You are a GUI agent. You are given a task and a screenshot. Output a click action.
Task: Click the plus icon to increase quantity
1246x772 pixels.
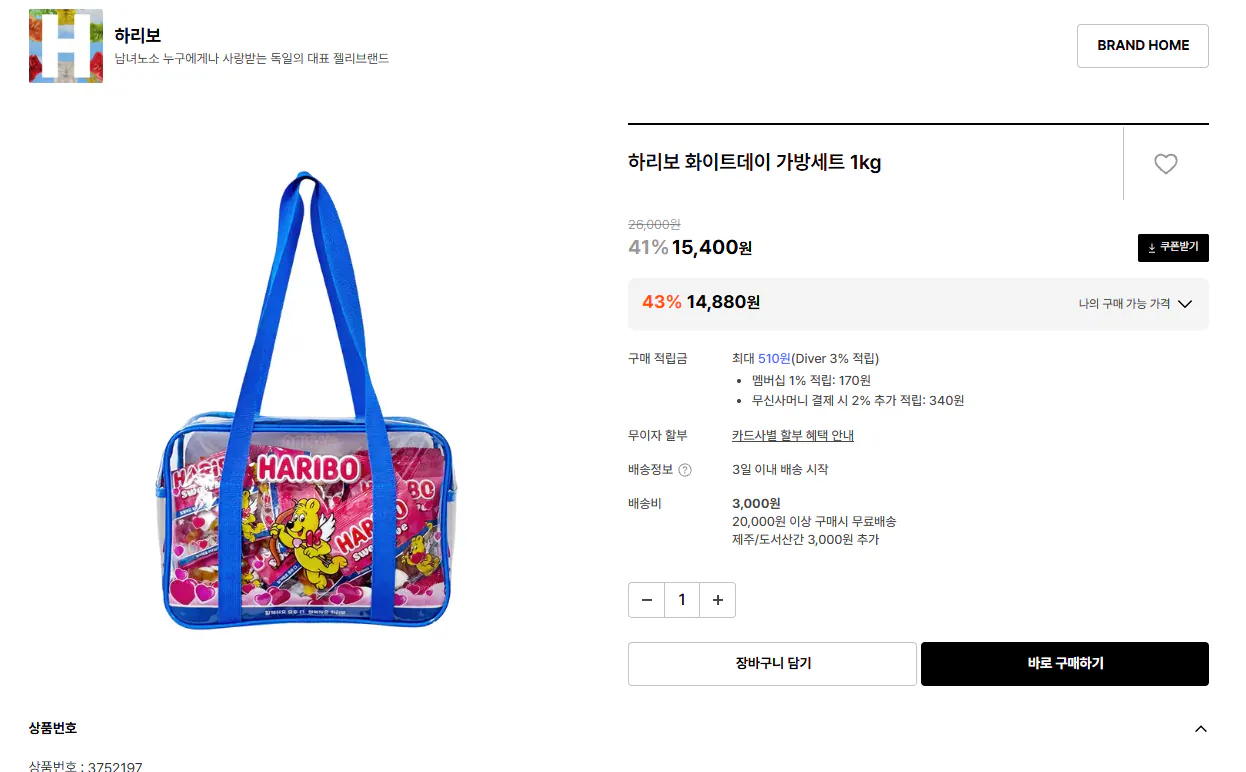(x=717, y=600)
